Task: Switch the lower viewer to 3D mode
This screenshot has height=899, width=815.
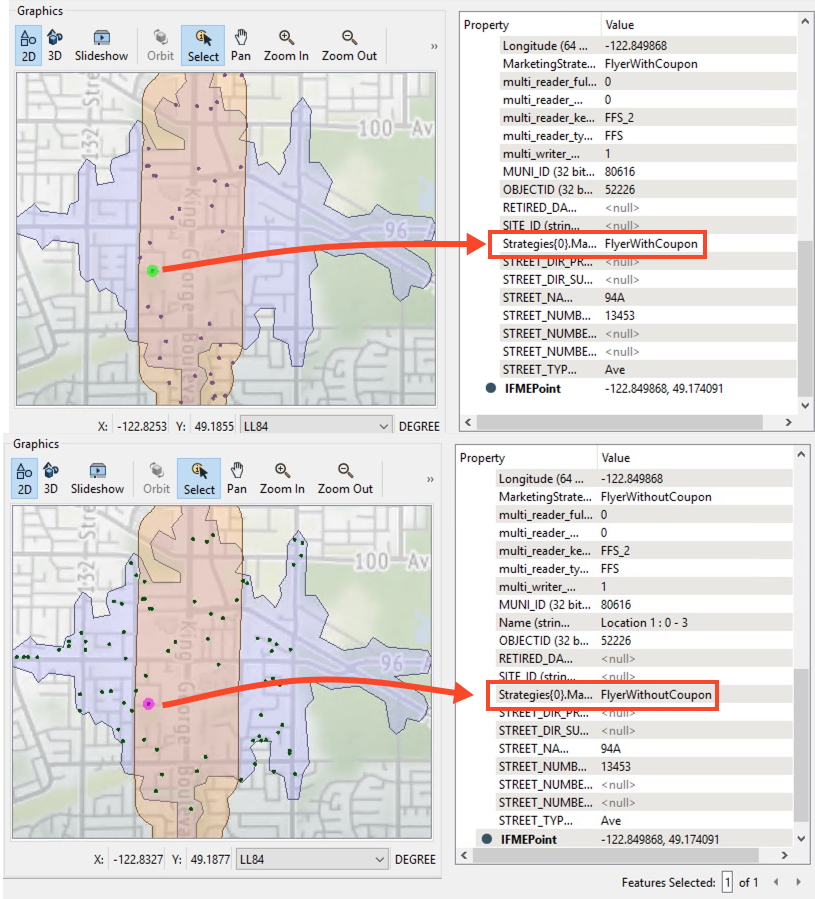Action: click(52, 478)
